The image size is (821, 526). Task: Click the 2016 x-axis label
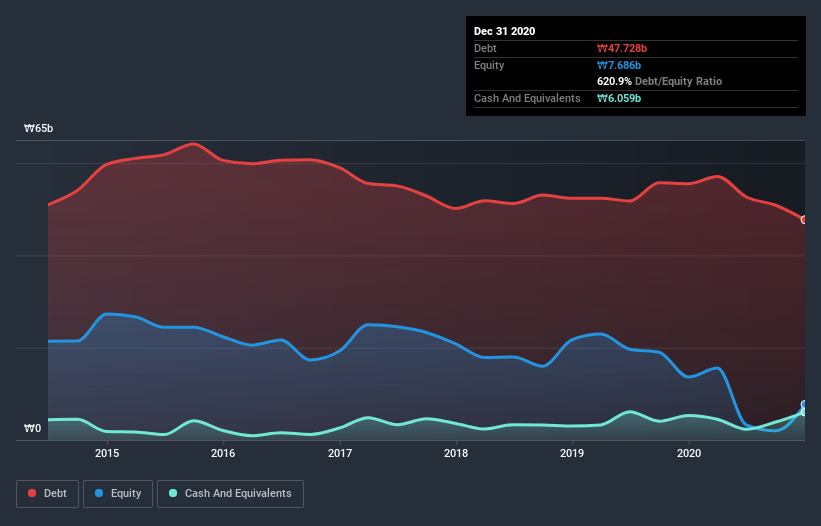click(x=223, y=453)
